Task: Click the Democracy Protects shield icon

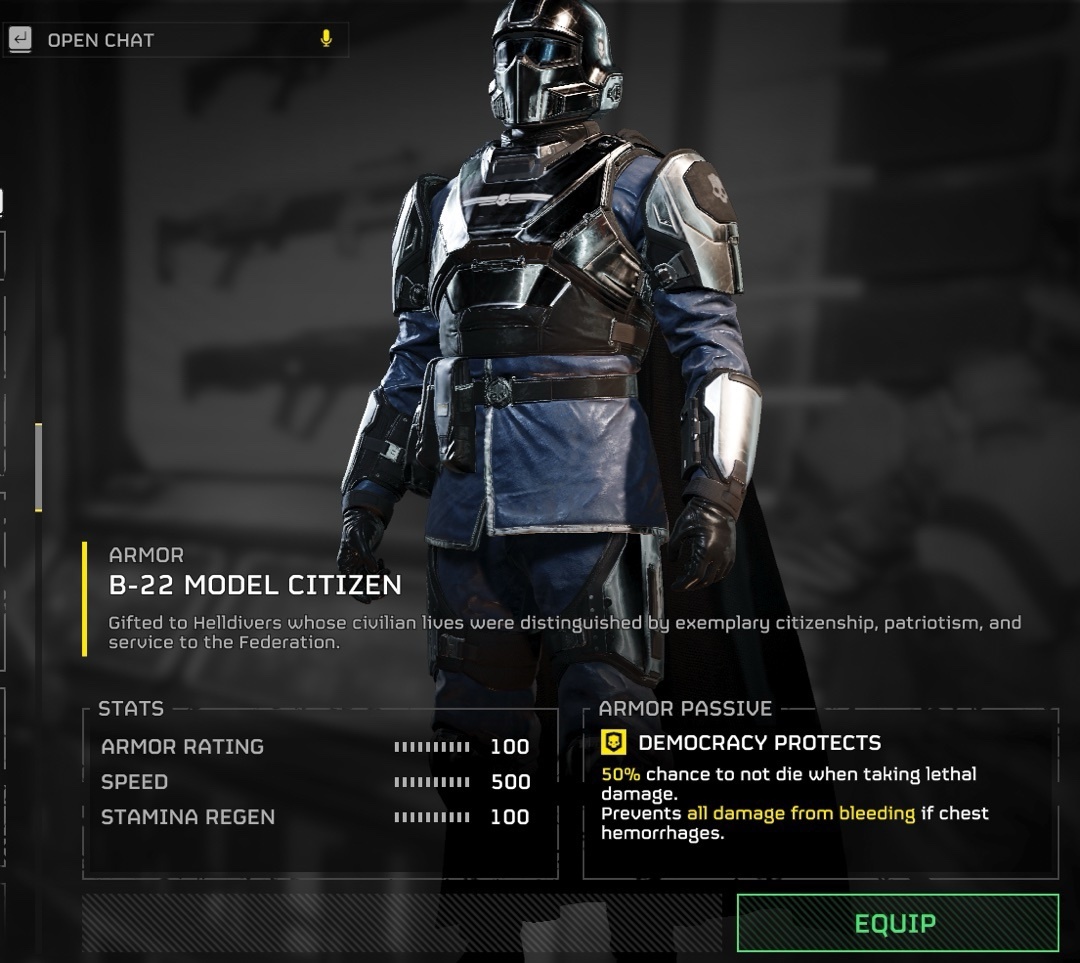Action: pos(613,742)
